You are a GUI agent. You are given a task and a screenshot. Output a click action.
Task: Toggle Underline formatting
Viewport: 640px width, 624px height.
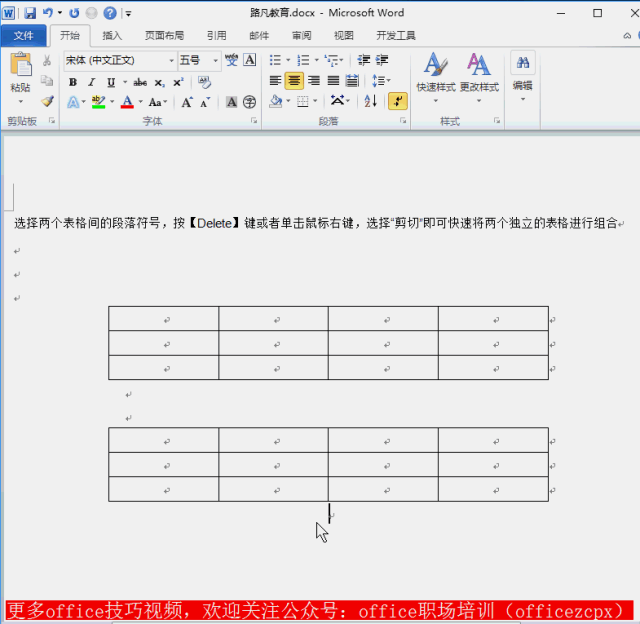111,82
